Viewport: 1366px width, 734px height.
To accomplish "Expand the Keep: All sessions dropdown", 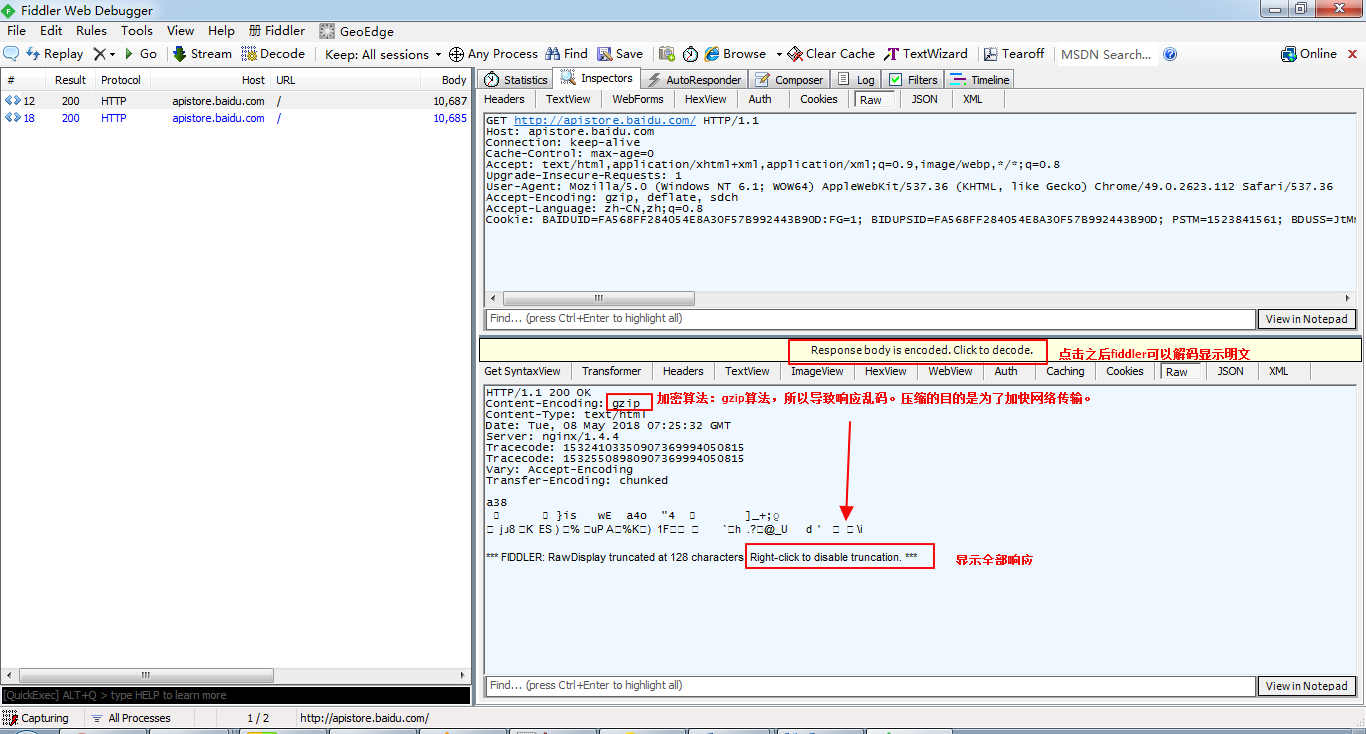I will 383,54.
